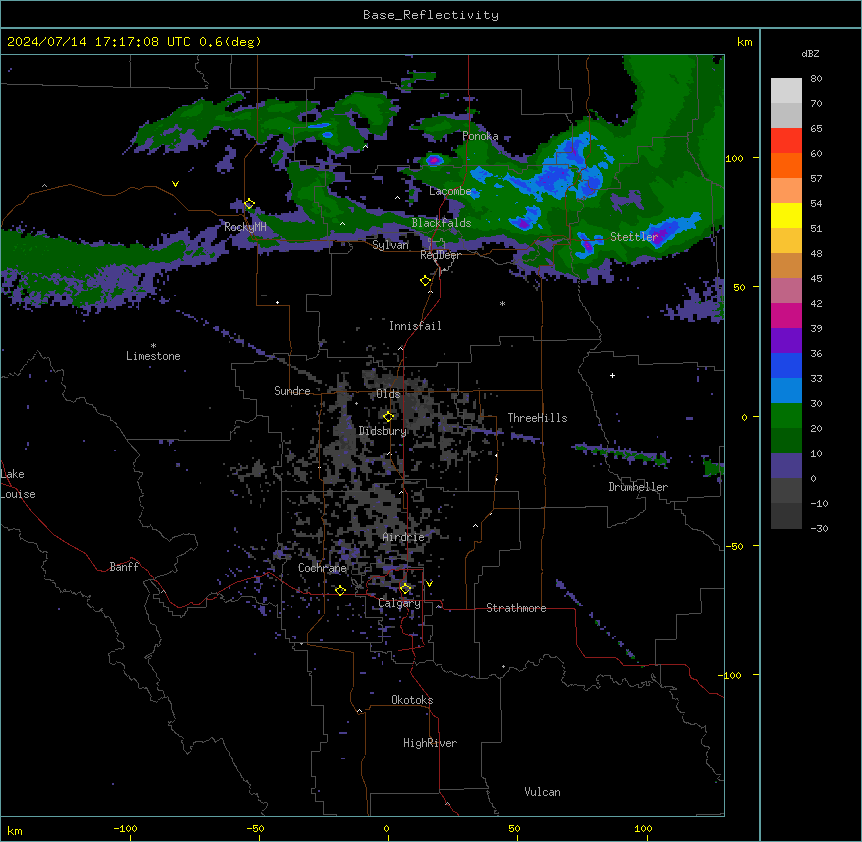Image resolution: width=862 pixels, height=842 pixels.
Task: Click the yellow V marker northwest of RockyMH
Action: coord(175,184)
